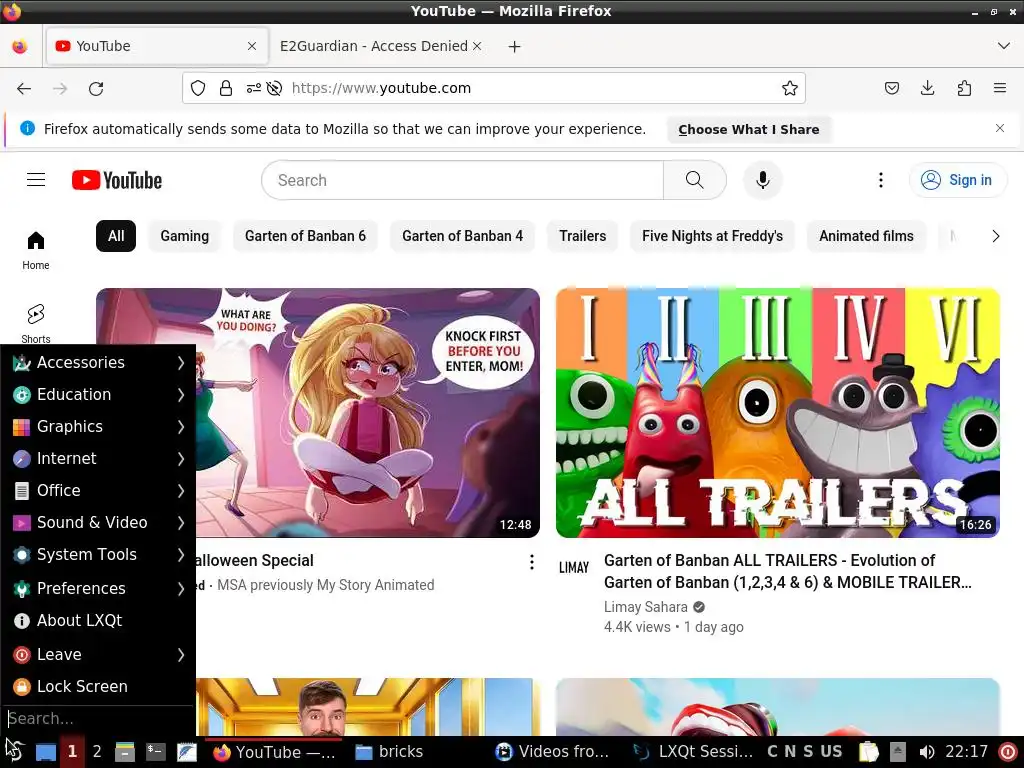Open the terminal launcher in taskbar
The image size is (1024, 768).
click(x=155, y=752)
